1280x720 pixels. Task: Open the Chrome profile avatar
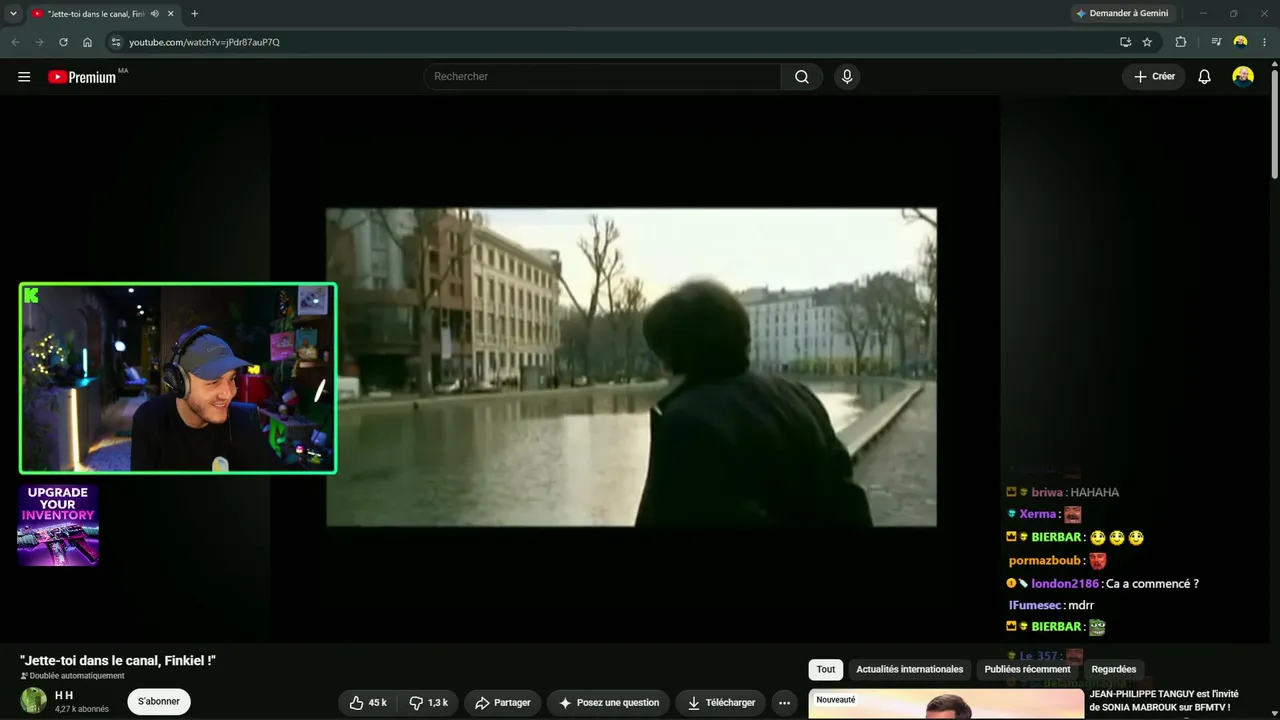(1241, 42)
